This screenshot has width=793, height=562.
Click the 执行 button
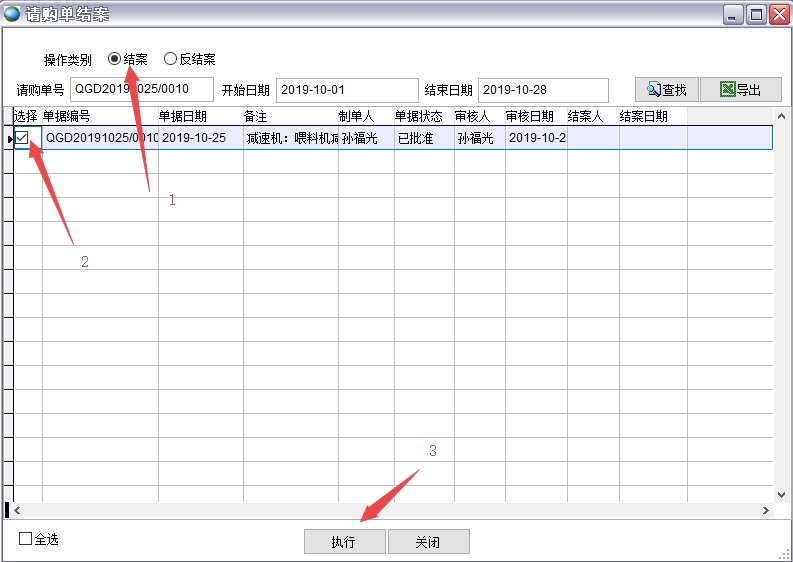tap(344, 541)
